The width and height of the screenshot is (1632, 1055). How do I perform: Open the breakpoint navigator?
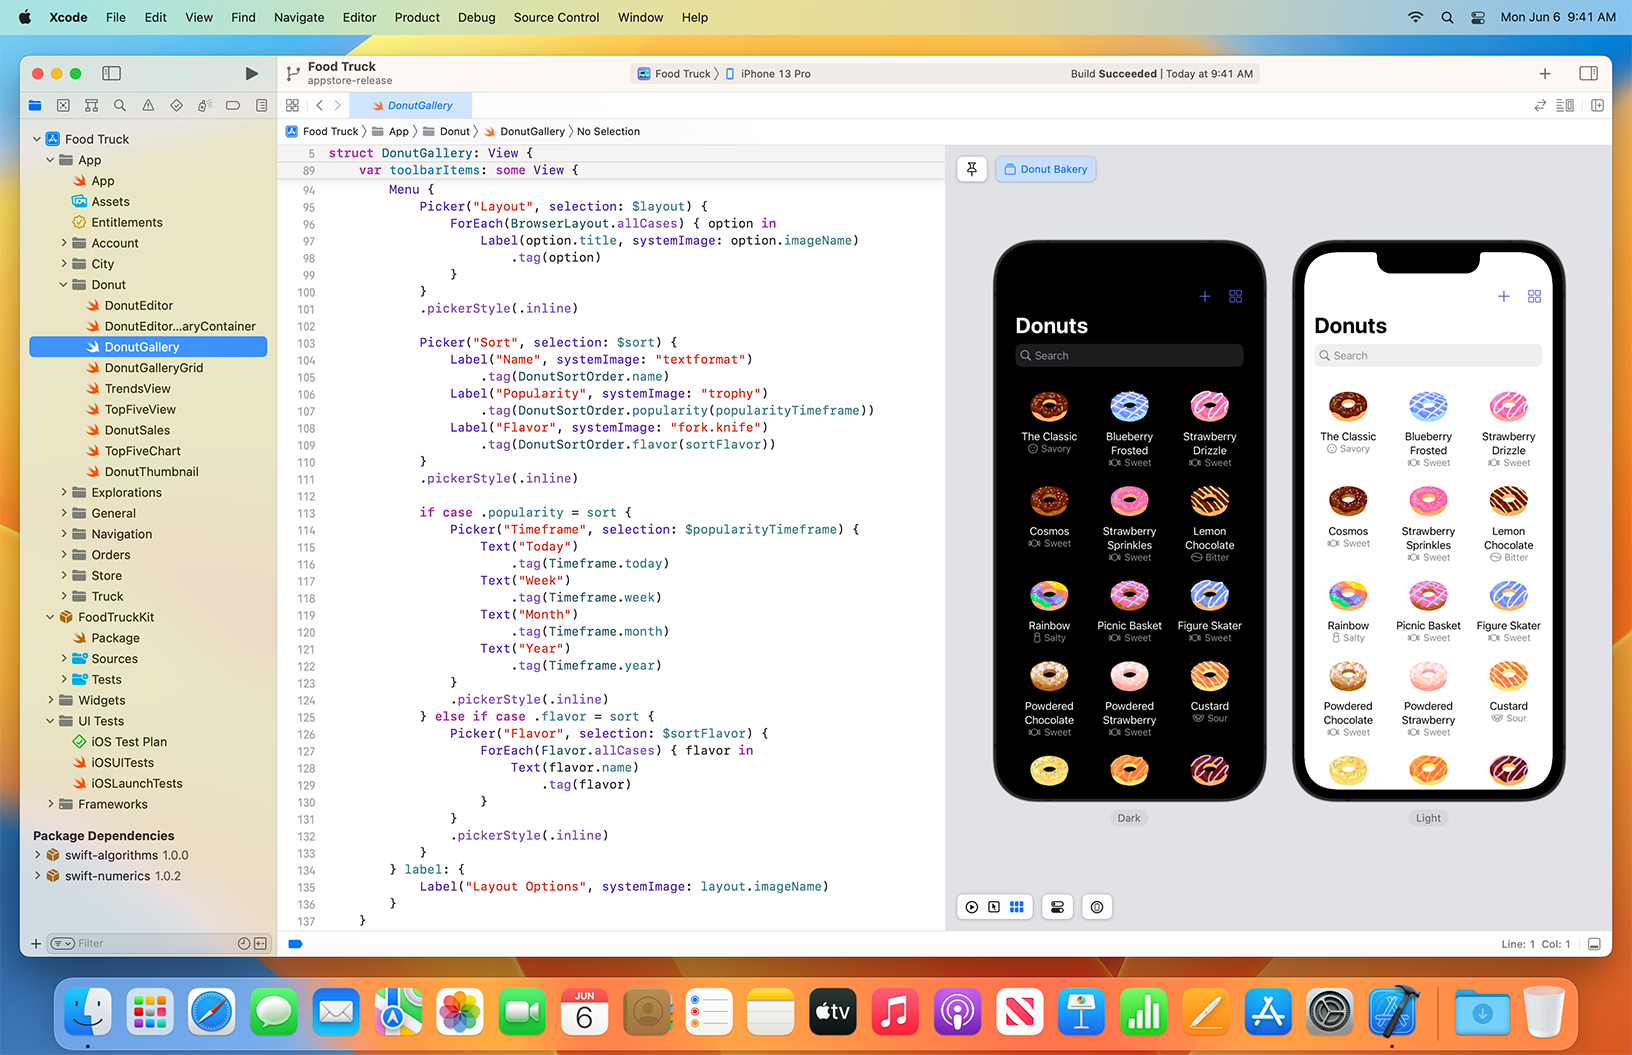click(233, 105)
